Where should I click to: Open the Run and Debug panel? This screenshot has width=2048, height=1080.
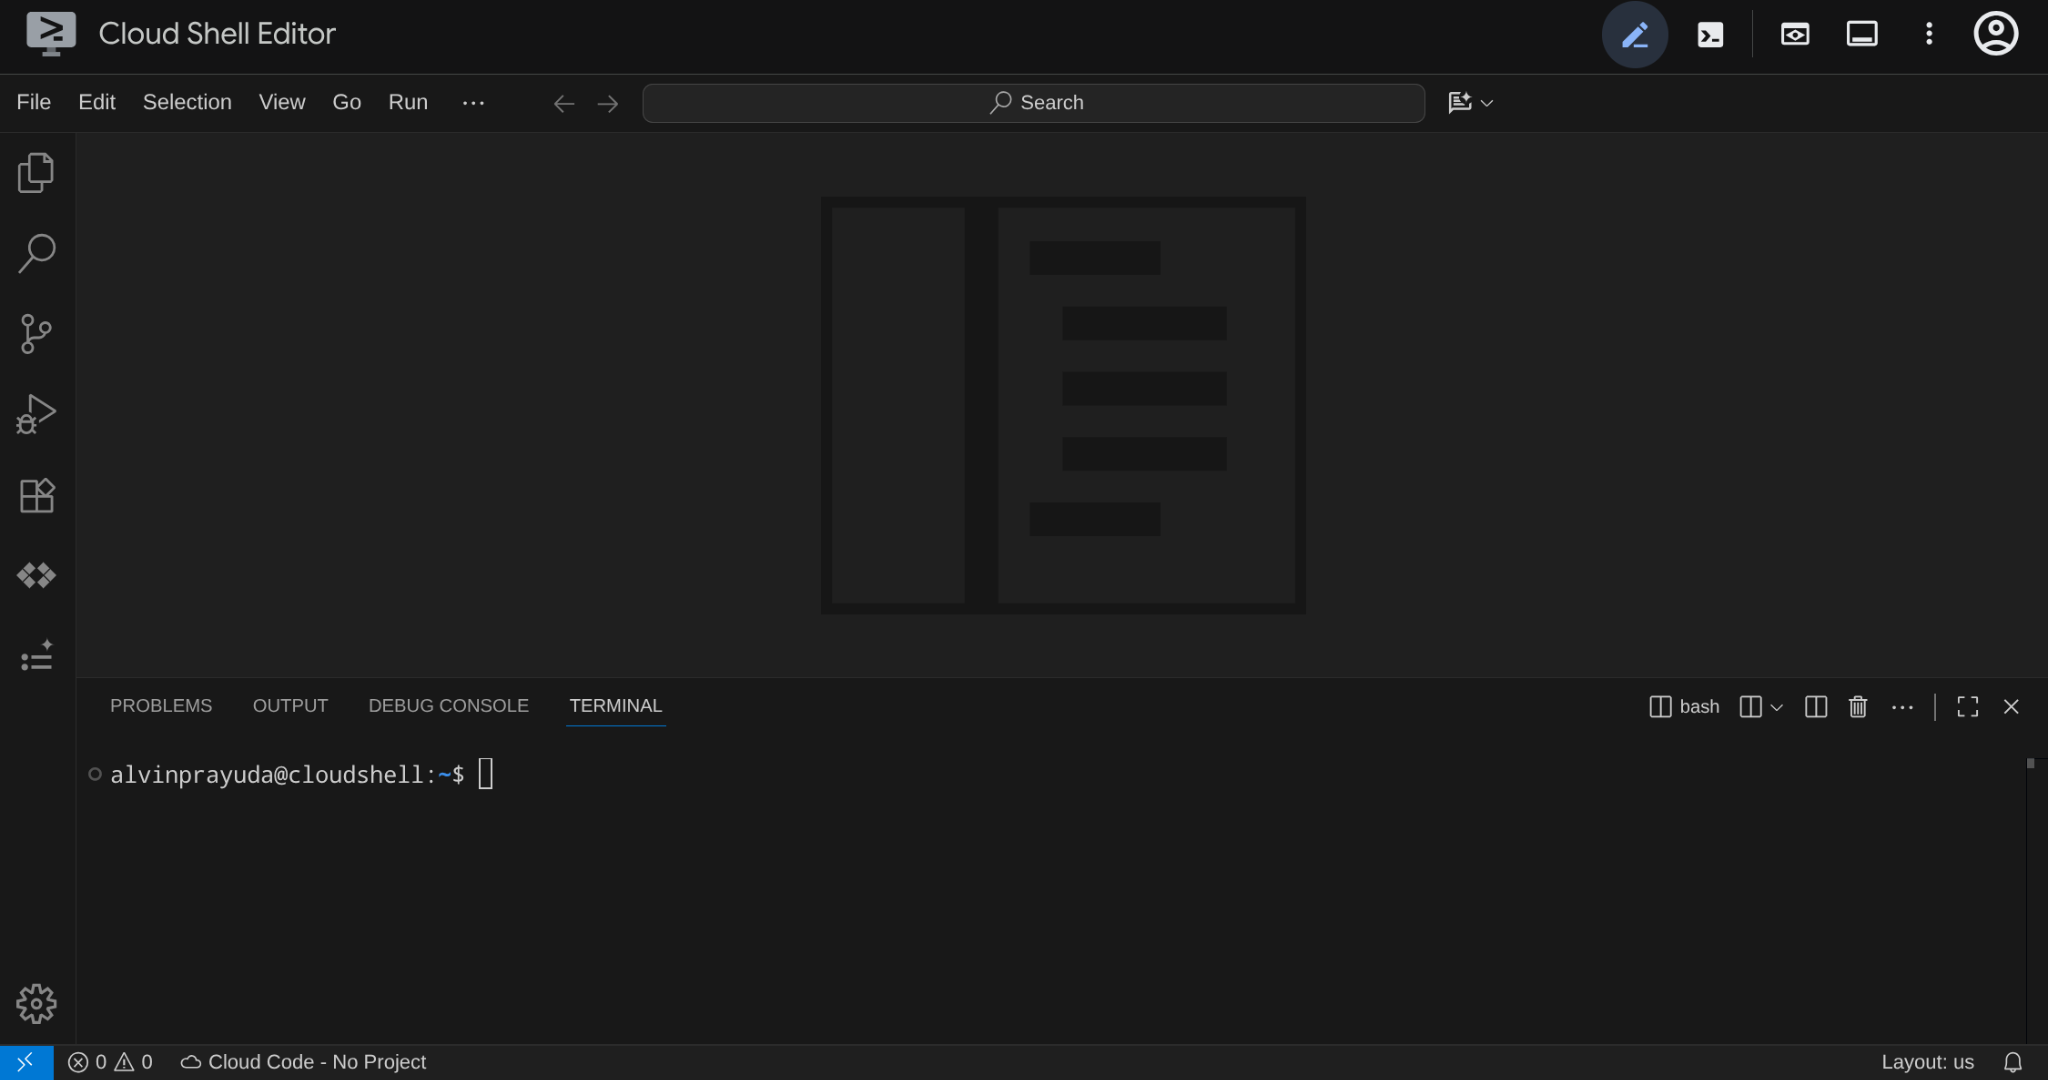[x=36, y=413]
